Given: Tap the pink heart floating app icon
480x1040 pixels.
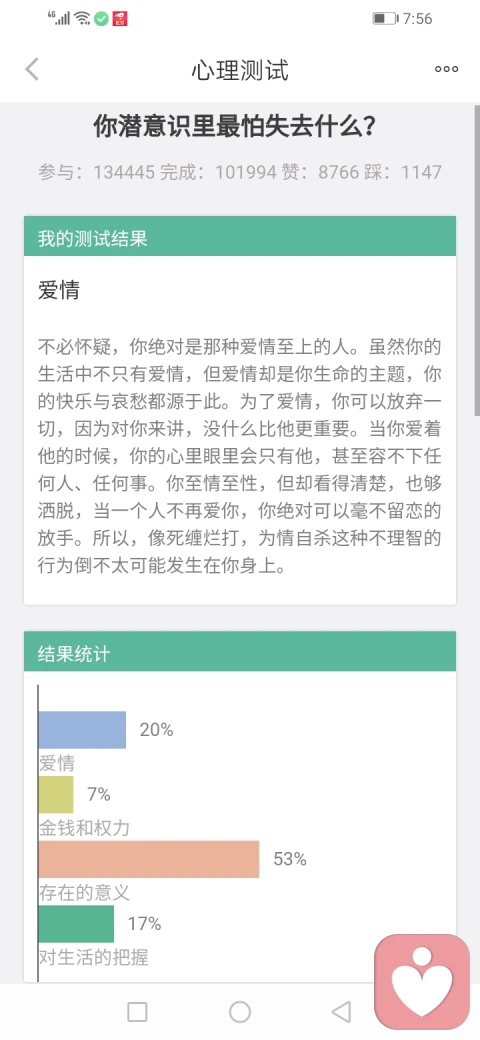Looking at the screenshot, I should point(422,982).
